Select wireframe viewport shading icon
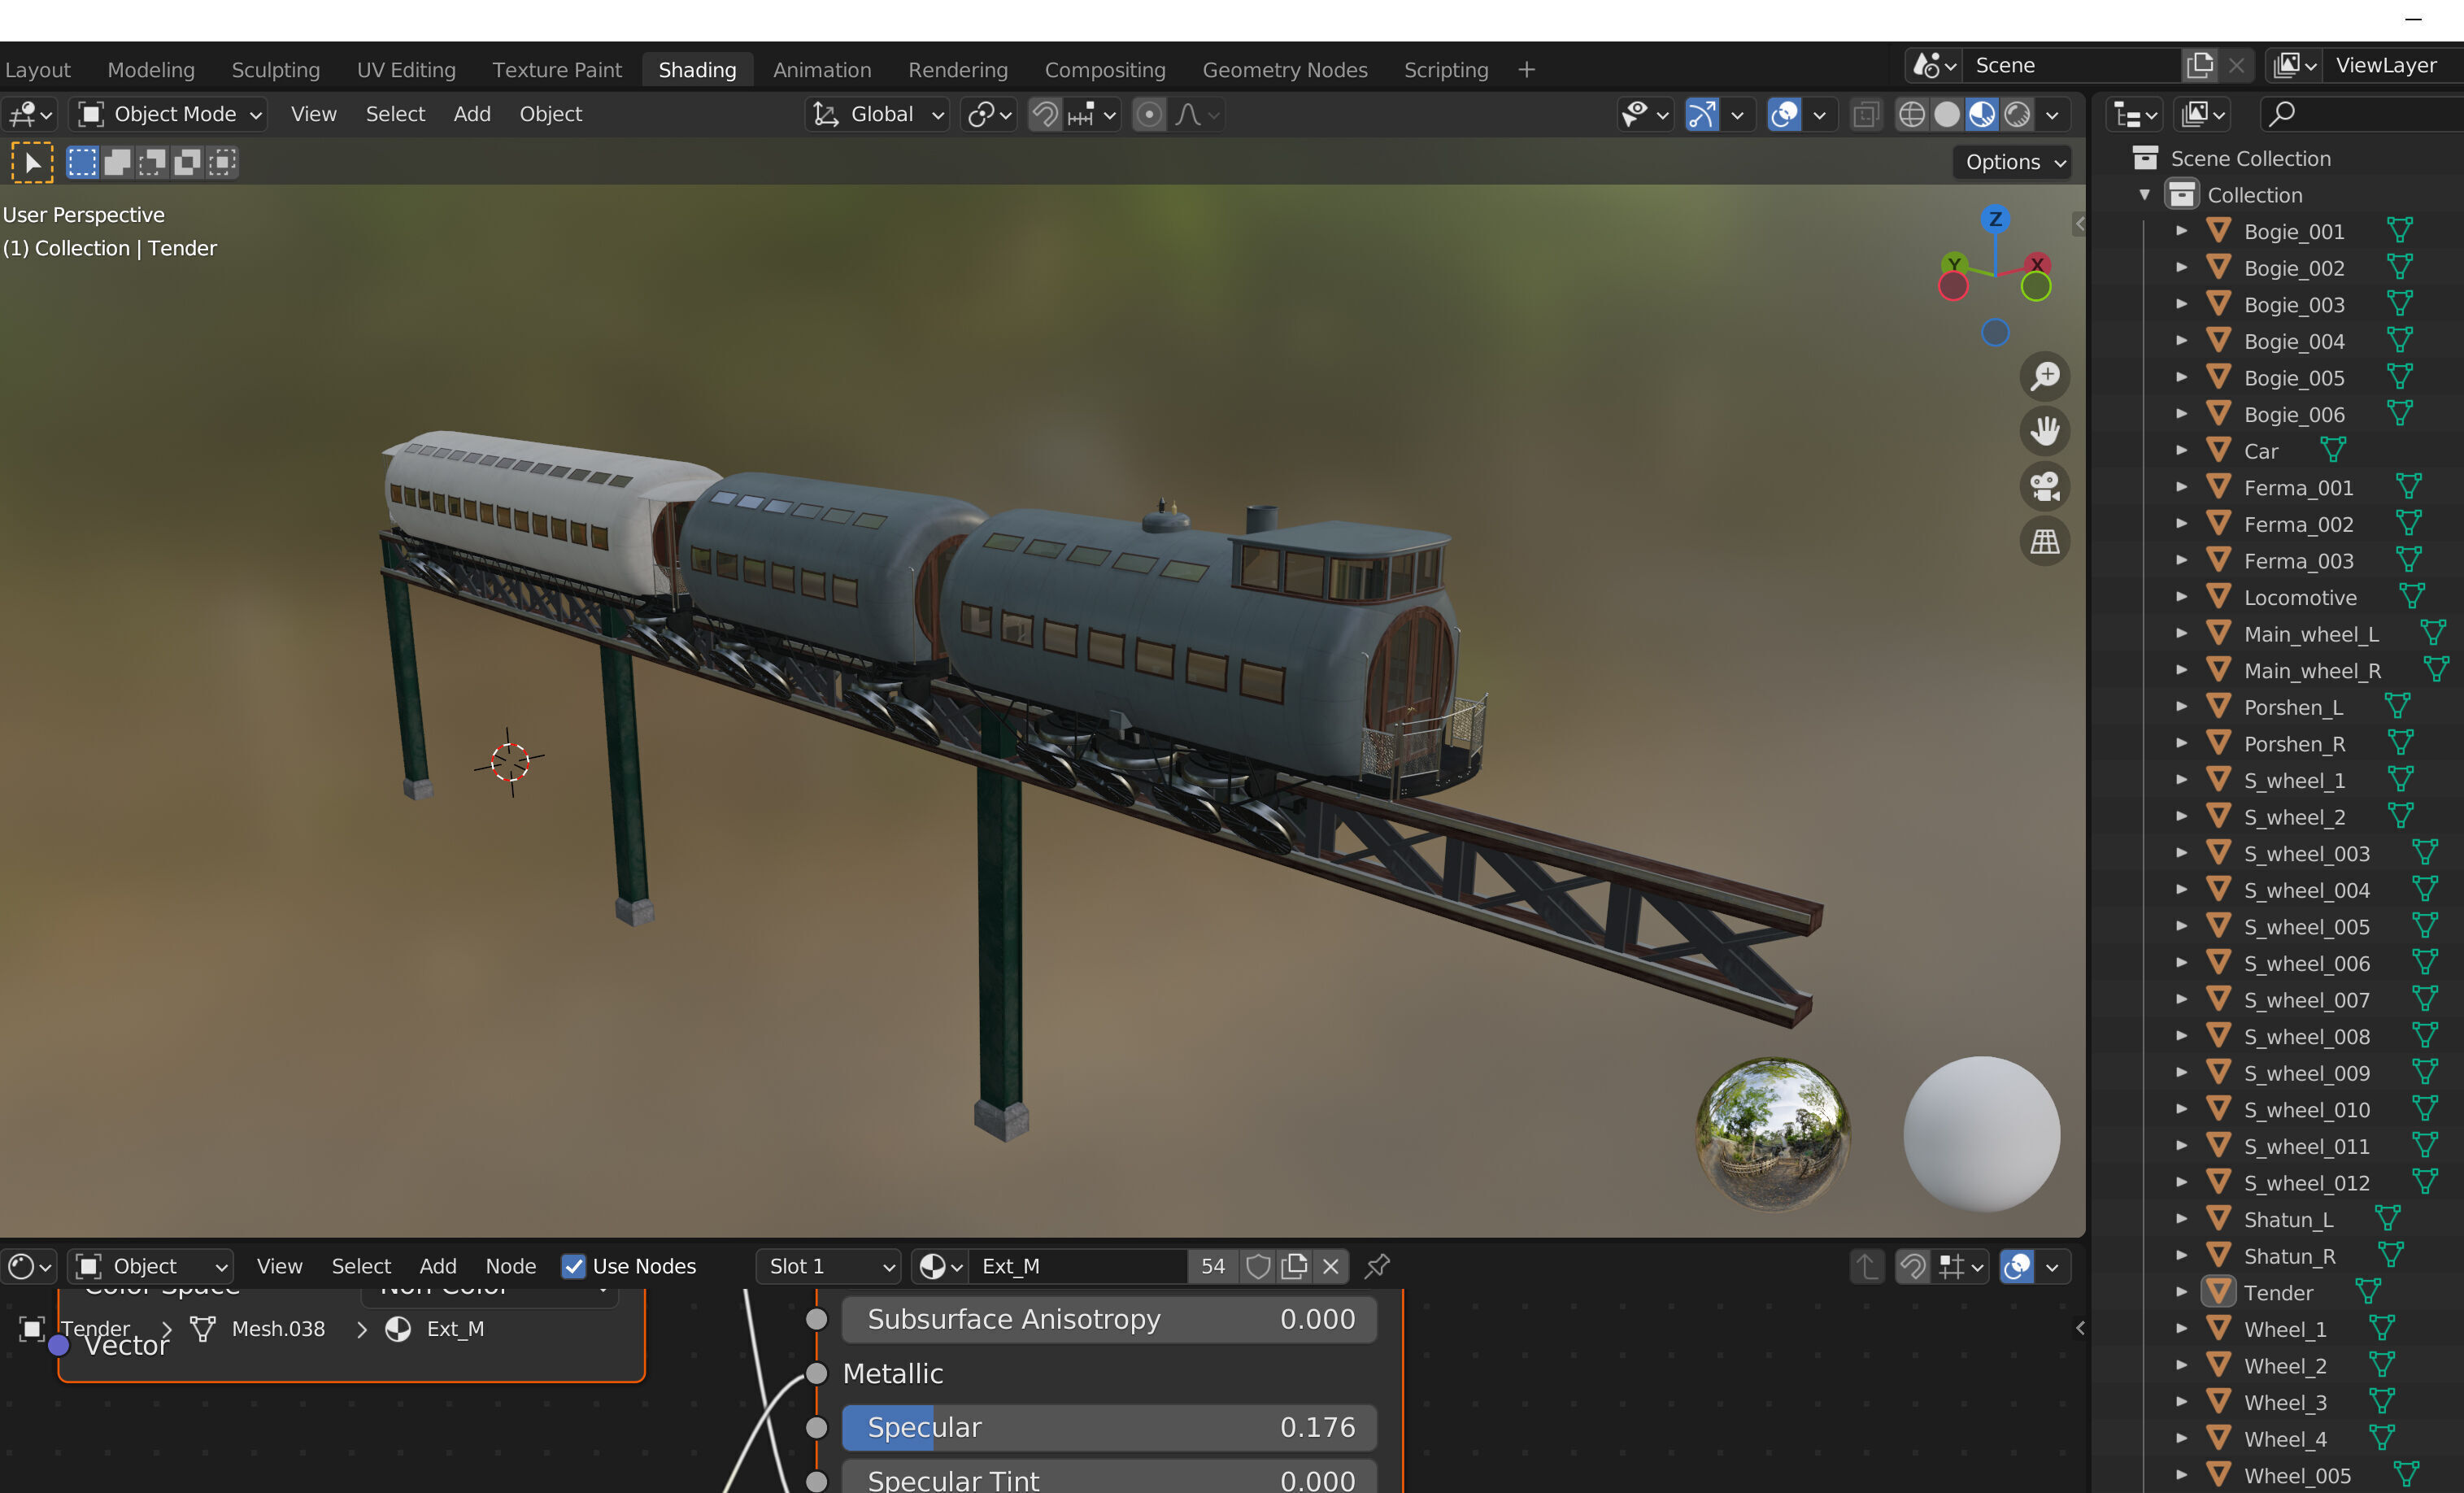Viewport: 2464px width, 1493px height. click(x=1911, y=115)
